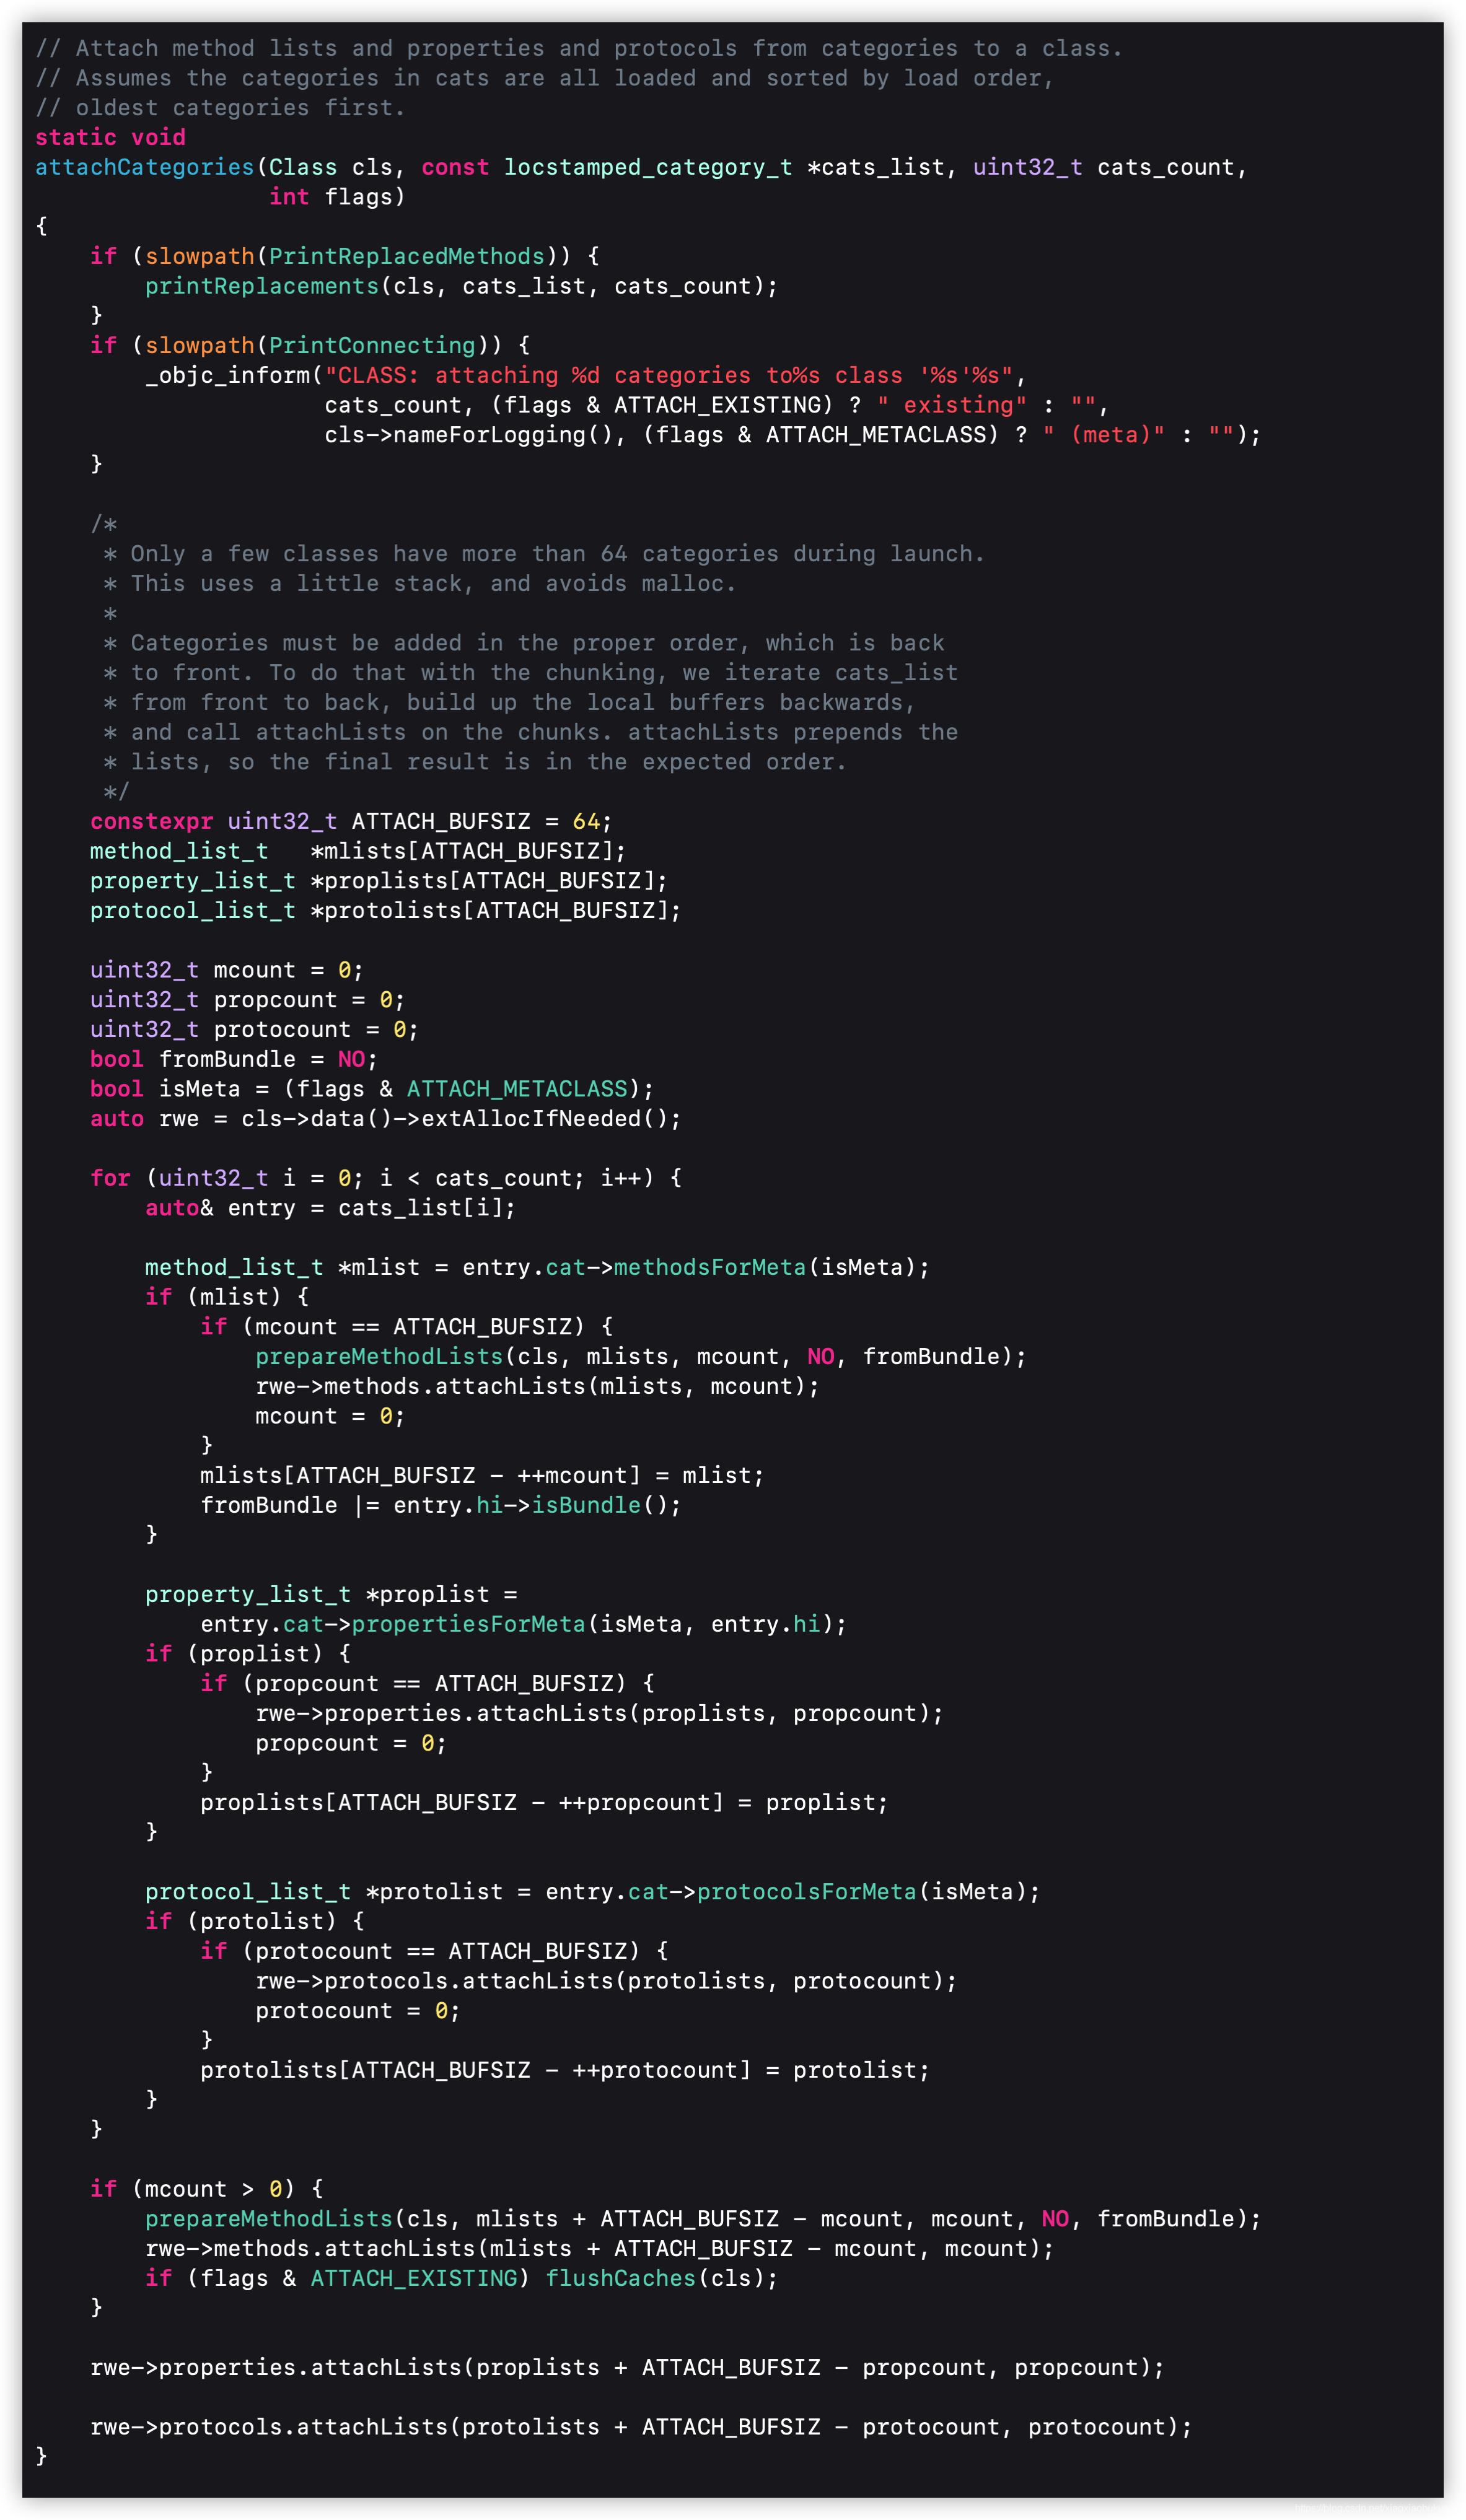Click final 'rwe->protocols.attachLists(protolists + ...' line
This screenshot has height=2520, width=1466.
(x=641, y=2427)
